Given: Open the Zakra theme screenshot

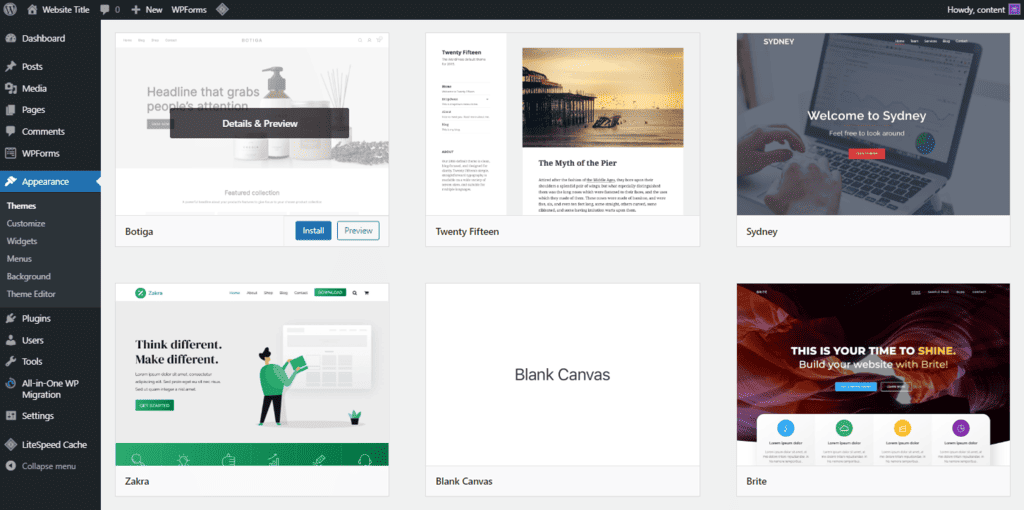Looking at the screenshot, I should [252, 374].
